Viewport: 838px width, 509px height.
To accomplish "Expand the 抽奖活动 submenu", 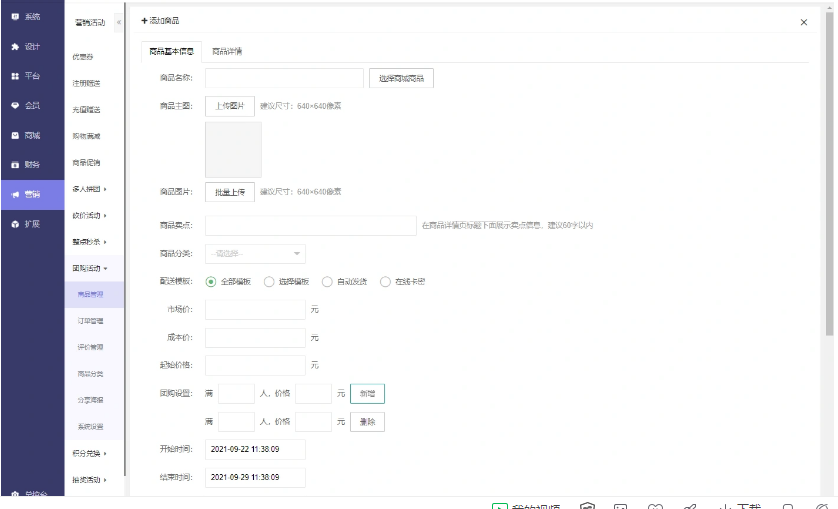I will click(x=89, y=480).
